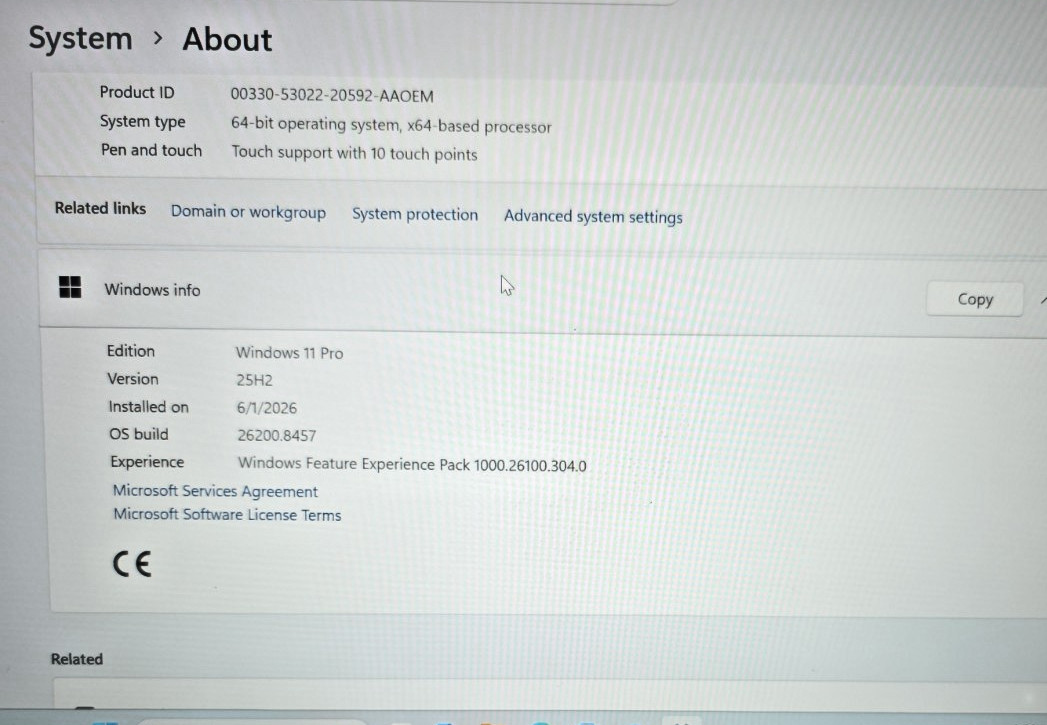Select the Windows 11 Pro edition value

pyautogui.click(x=289, y=352)
